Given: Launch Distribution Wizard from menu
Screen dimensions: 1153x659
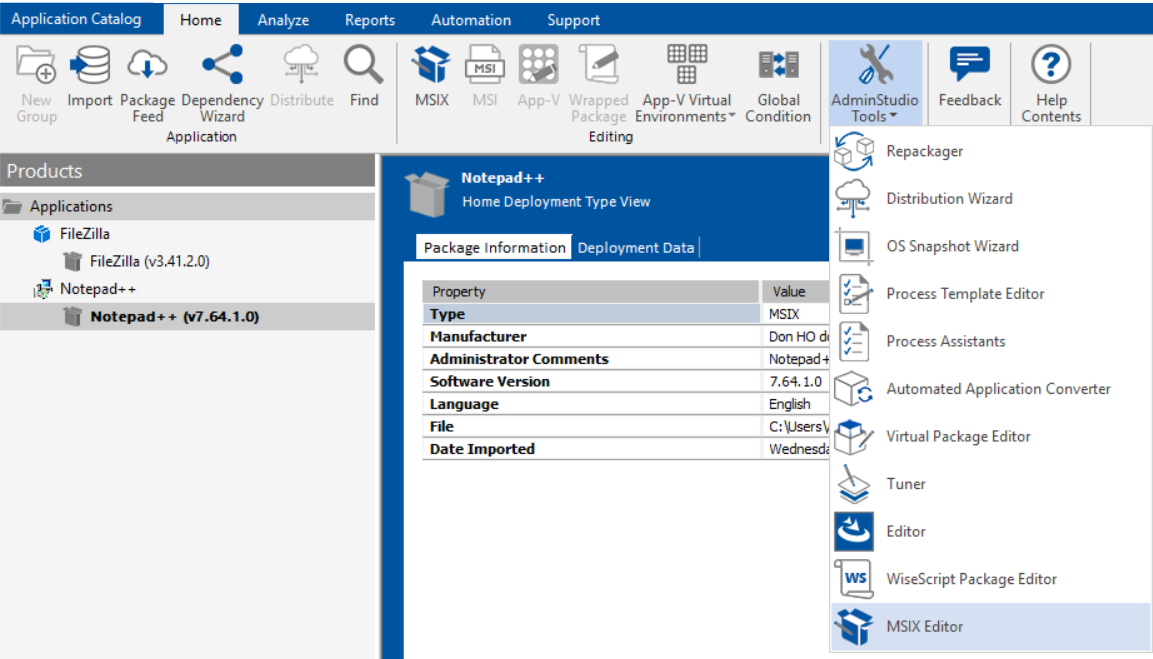Looking at the screenshot, I should [x=990, y=199].
